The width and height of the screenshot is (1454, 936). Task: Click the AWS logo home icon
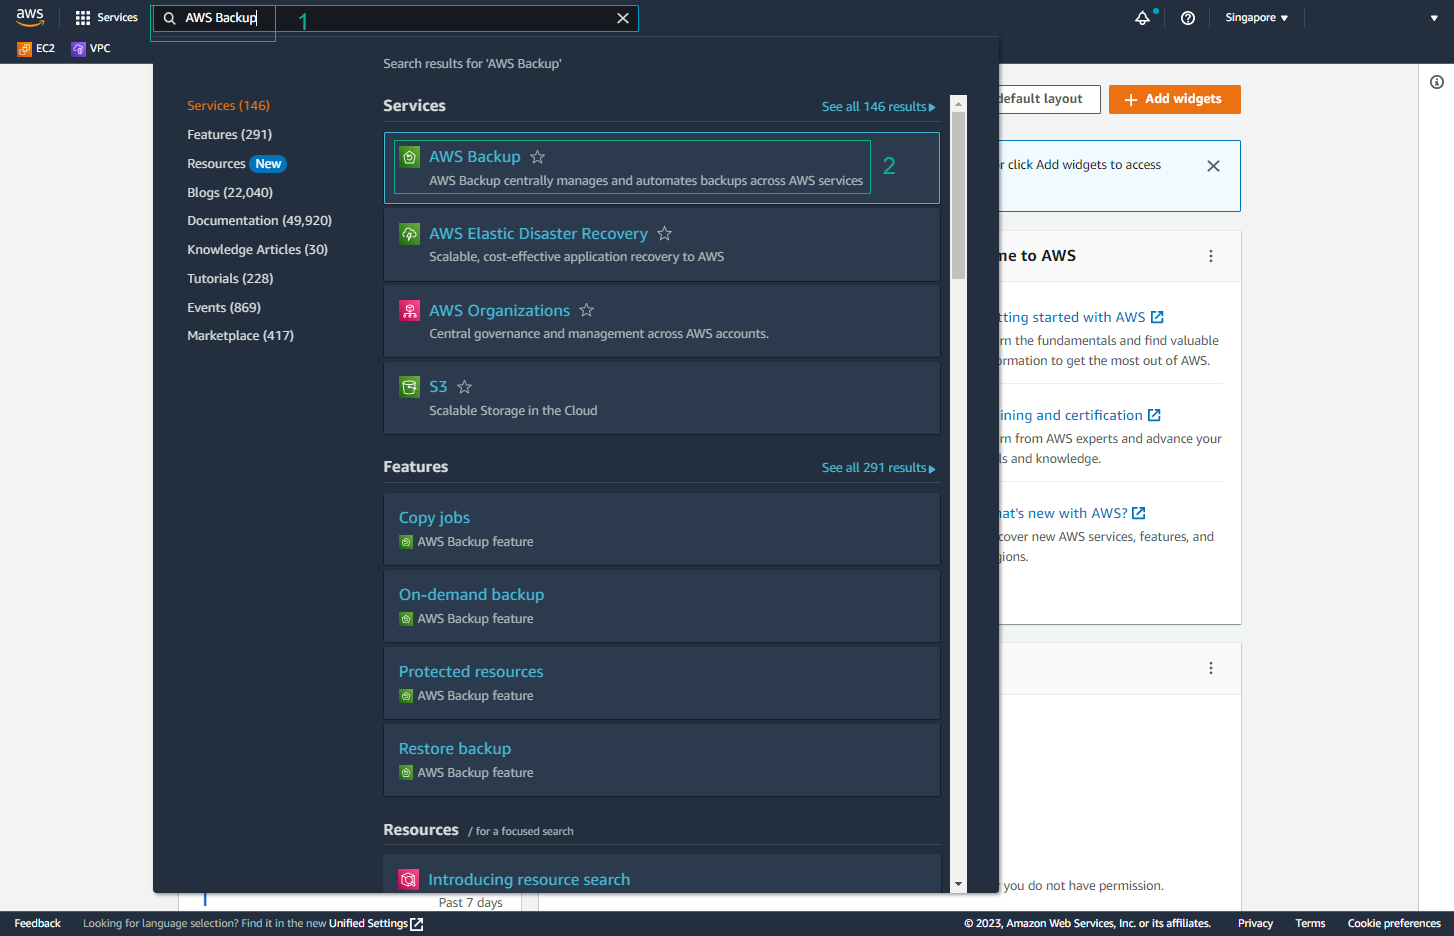(x=30, y=17)
